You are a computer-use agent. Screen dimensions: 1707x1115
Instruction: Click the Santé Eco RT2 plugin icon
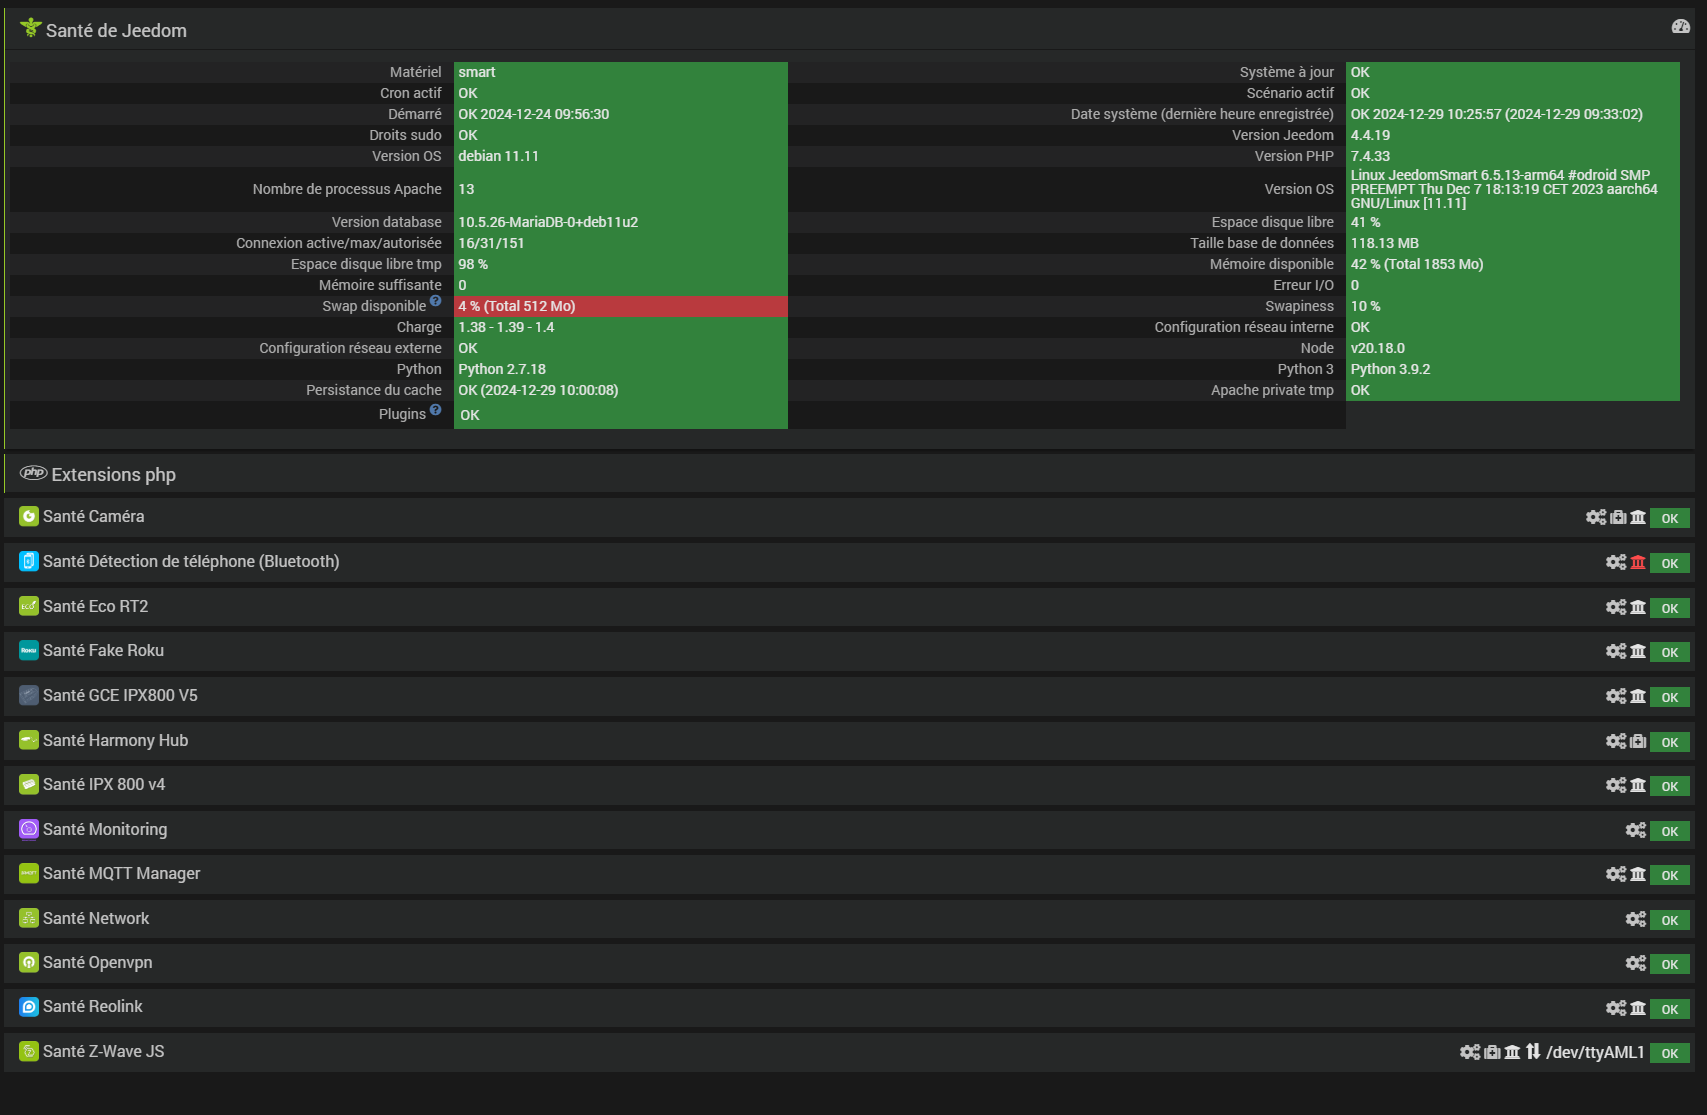coord(29,606)
